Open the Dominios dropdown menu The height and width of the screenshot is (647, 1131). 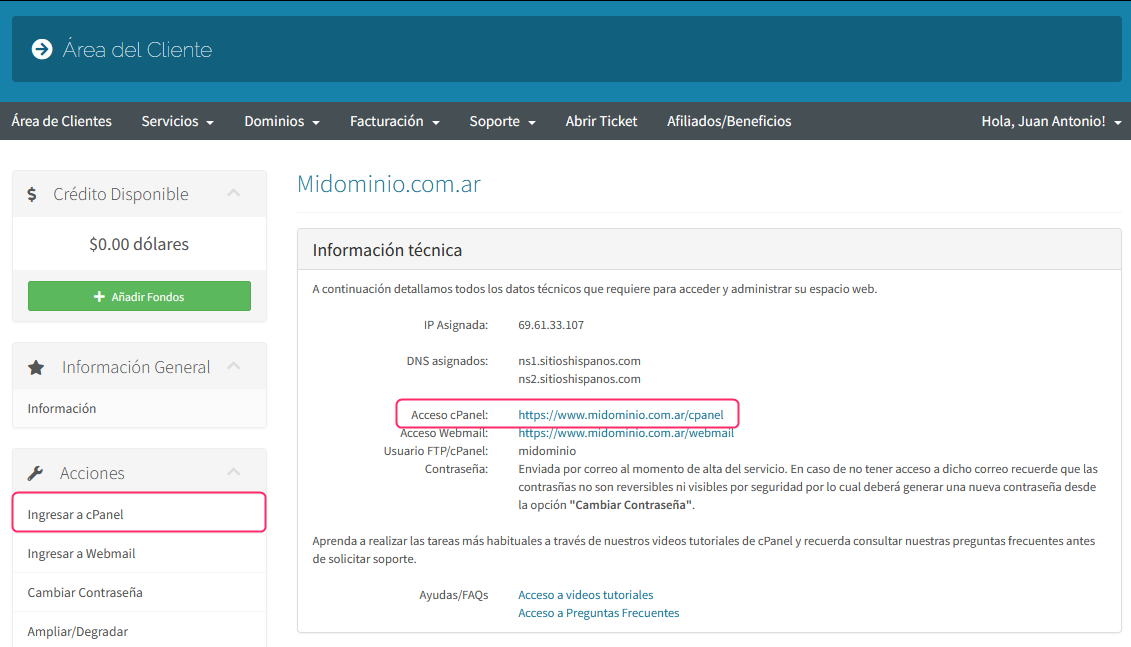[x=281, y=121]
